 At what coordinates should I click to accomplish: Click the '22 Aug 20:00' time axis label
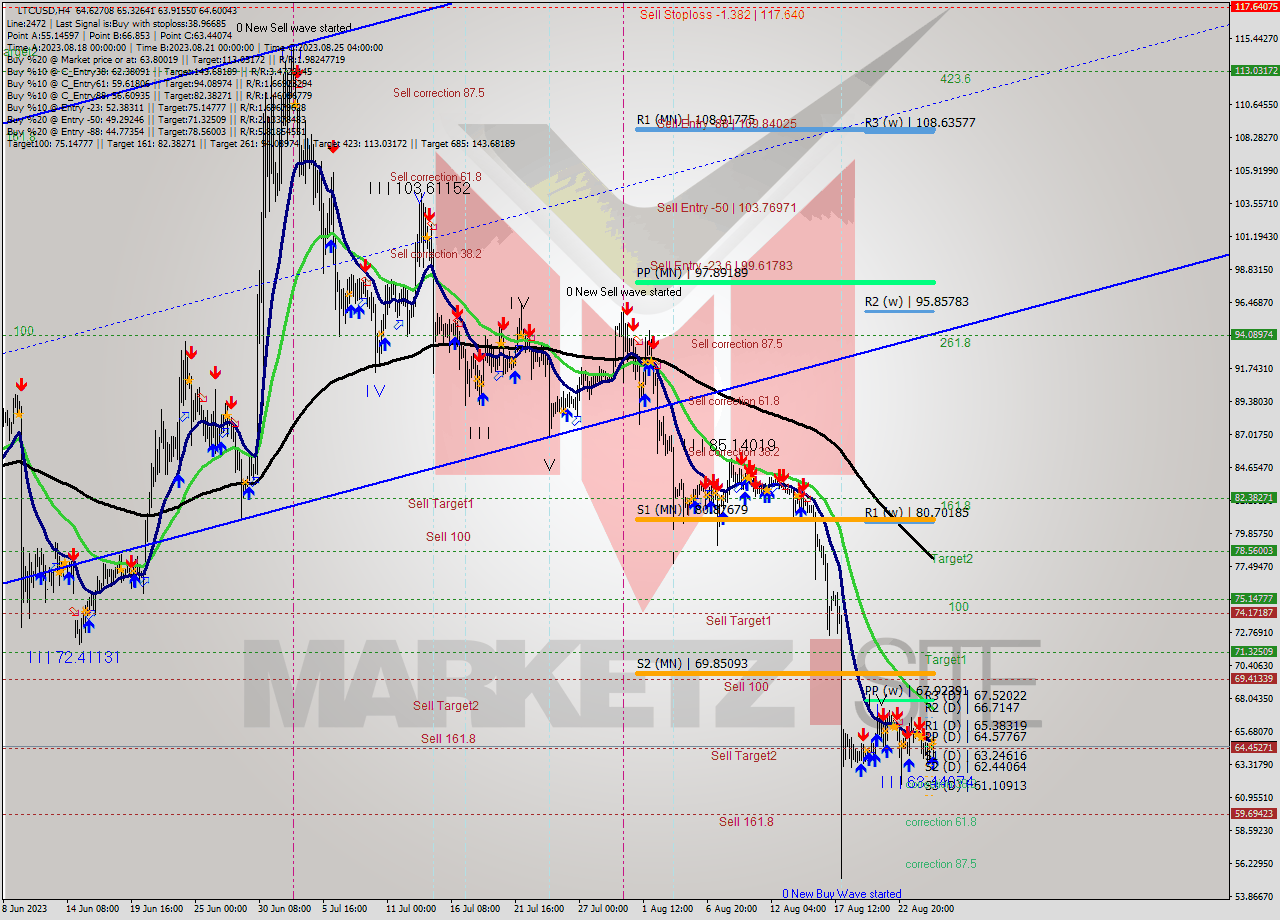(924, 909)
